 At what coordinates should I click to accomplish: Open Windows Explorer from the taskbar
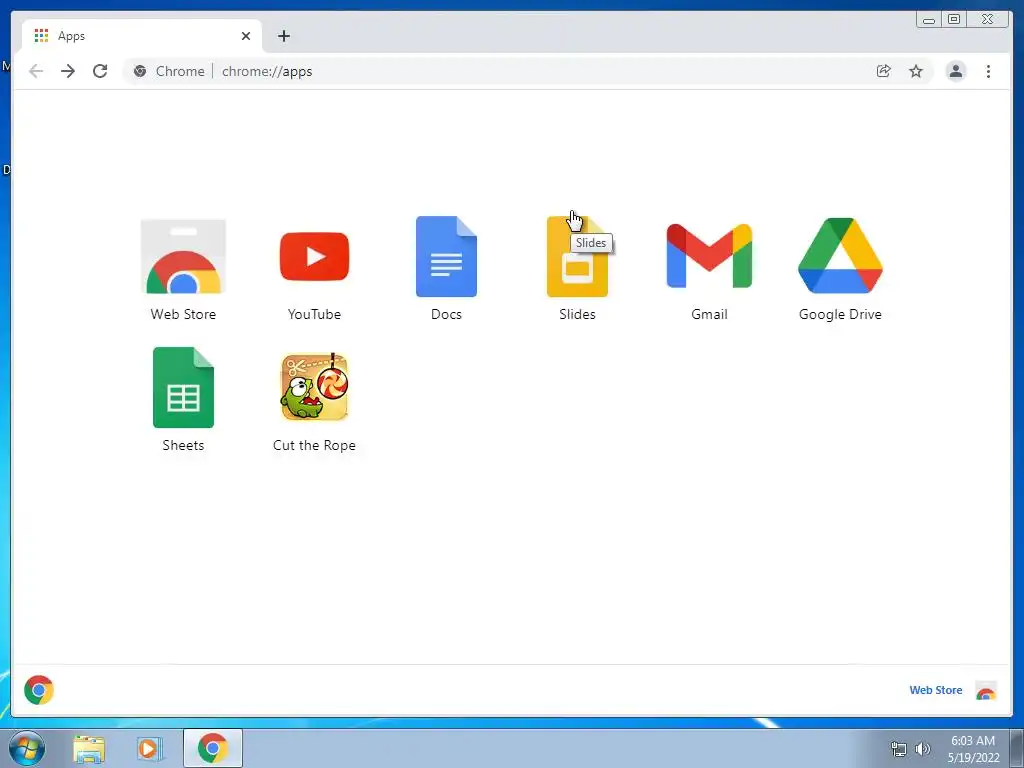click(89, 749)
